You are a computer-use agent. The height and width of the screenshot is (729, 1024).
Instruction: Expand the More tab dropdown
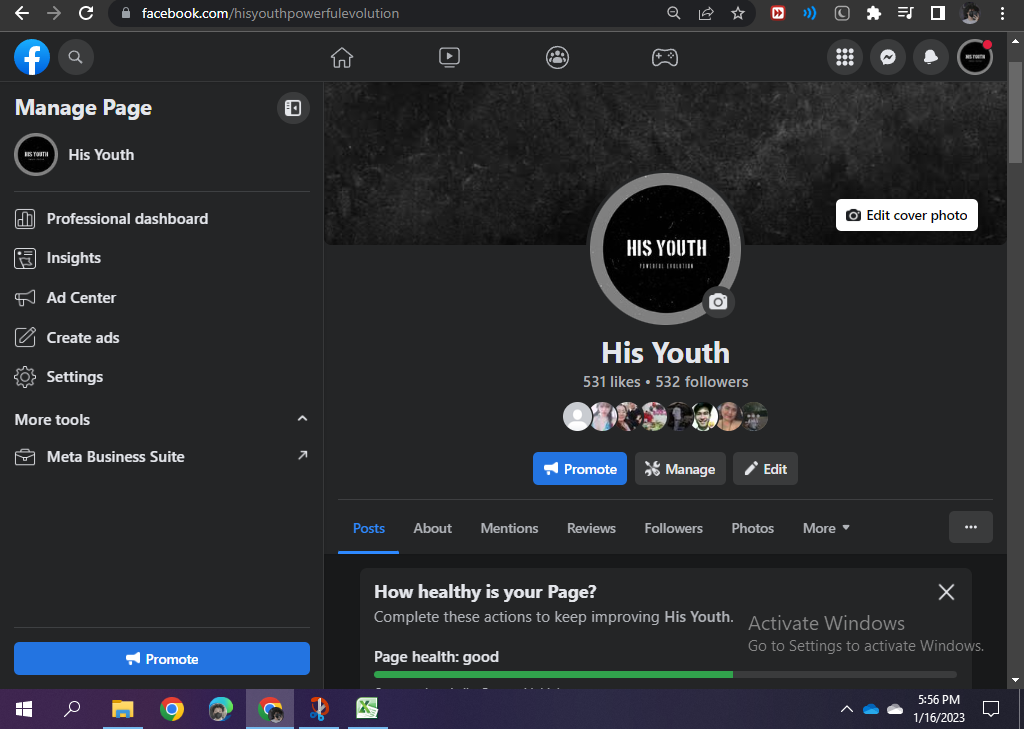[x=826, y=528]
